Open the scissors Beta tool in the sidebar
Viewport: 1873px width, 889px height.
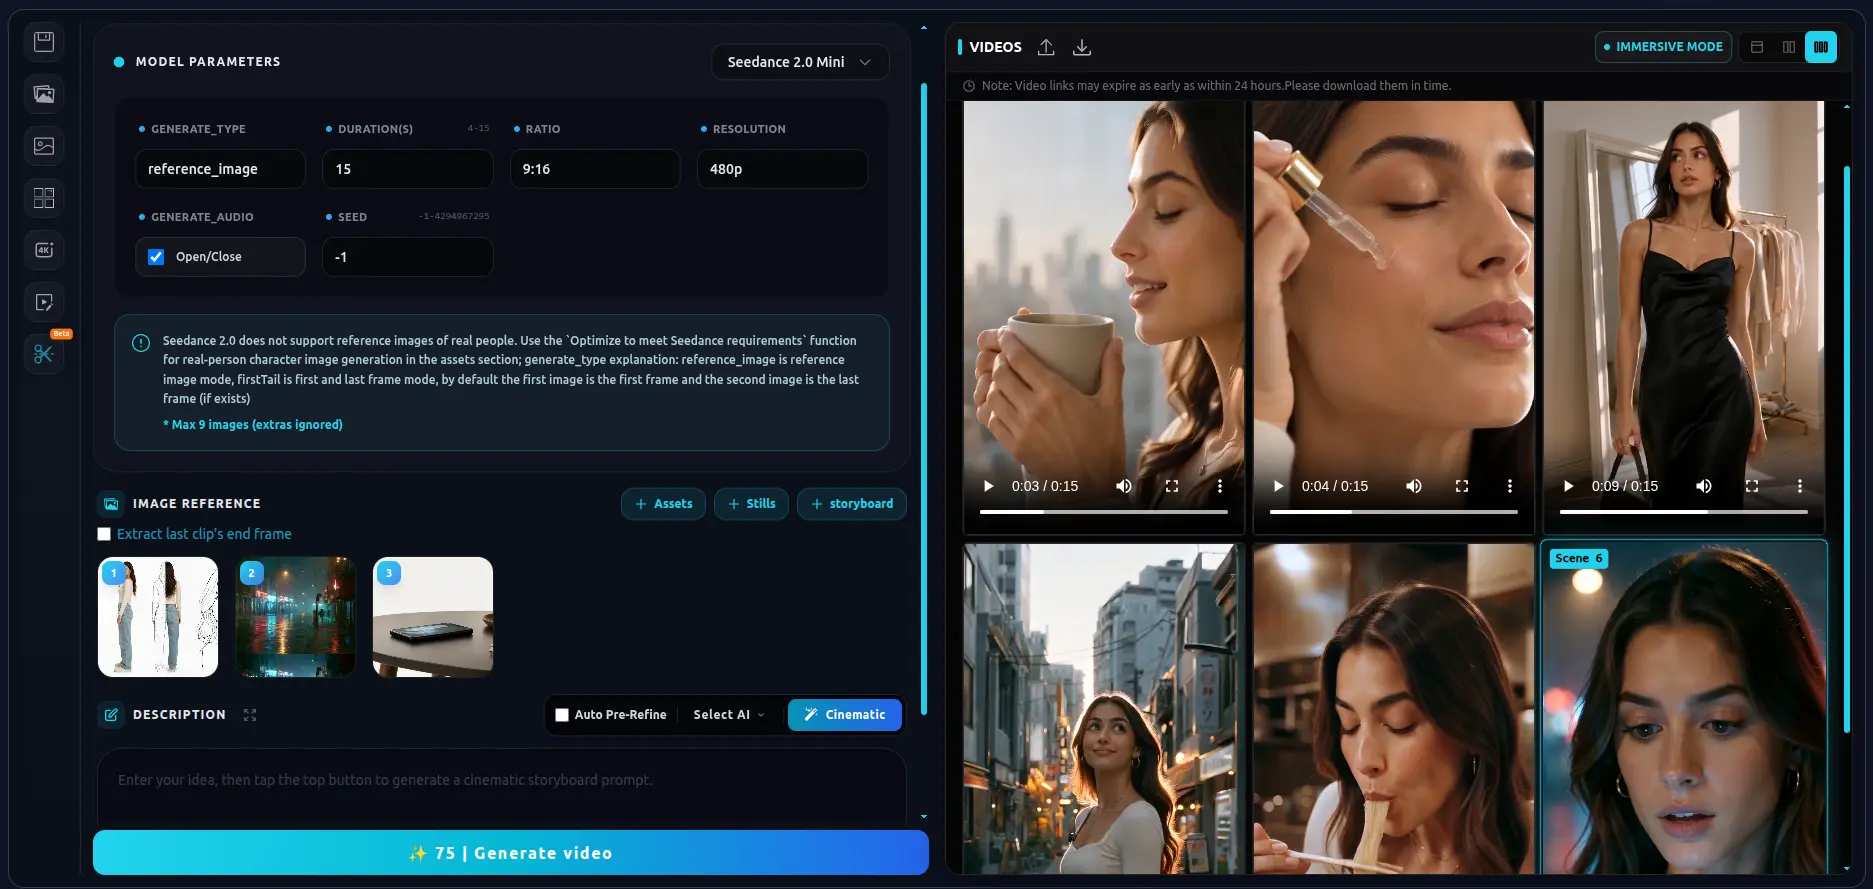pos(44,354)
